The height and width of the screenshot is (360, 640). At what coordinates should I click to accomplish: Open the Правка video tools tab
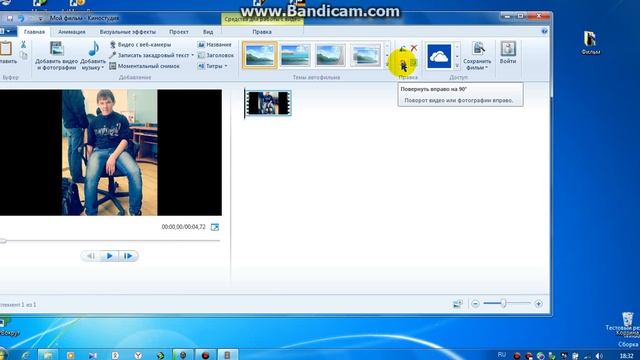coord(262,32)
